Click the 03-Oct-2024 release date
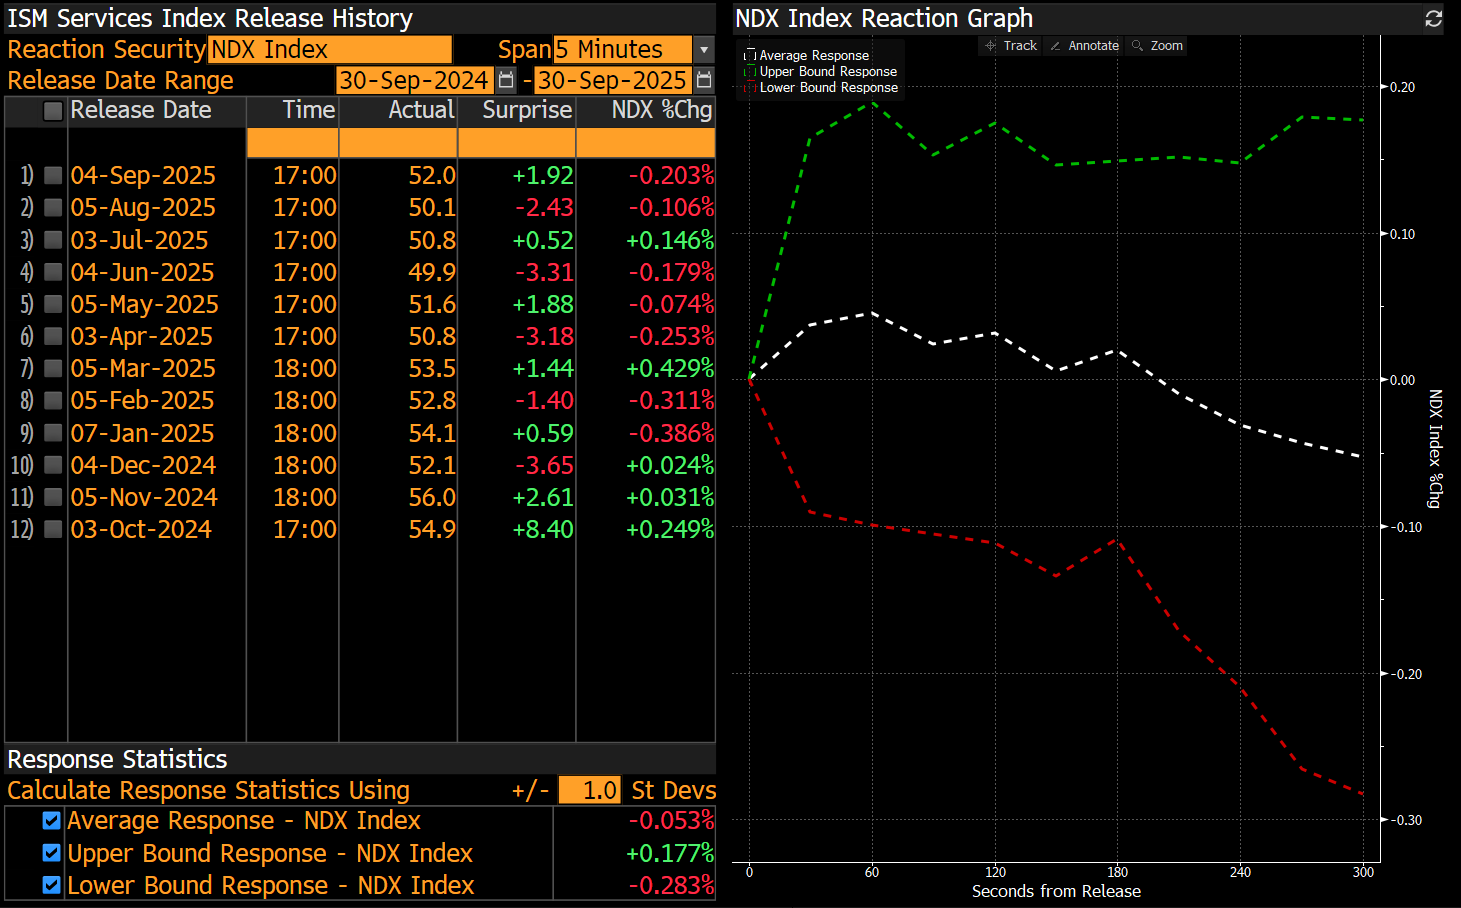This screenshot has height=908, width=1461. tap(141, 529)
